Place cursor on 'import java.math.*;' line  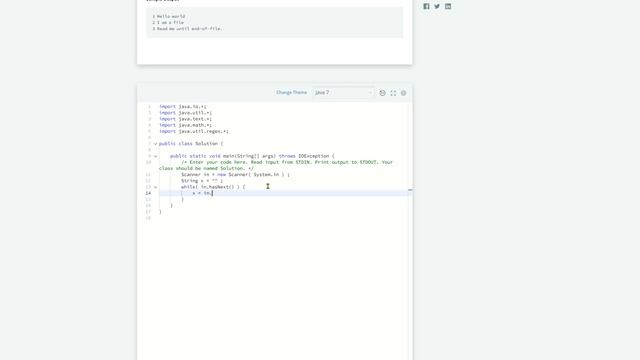coord(186,125)
